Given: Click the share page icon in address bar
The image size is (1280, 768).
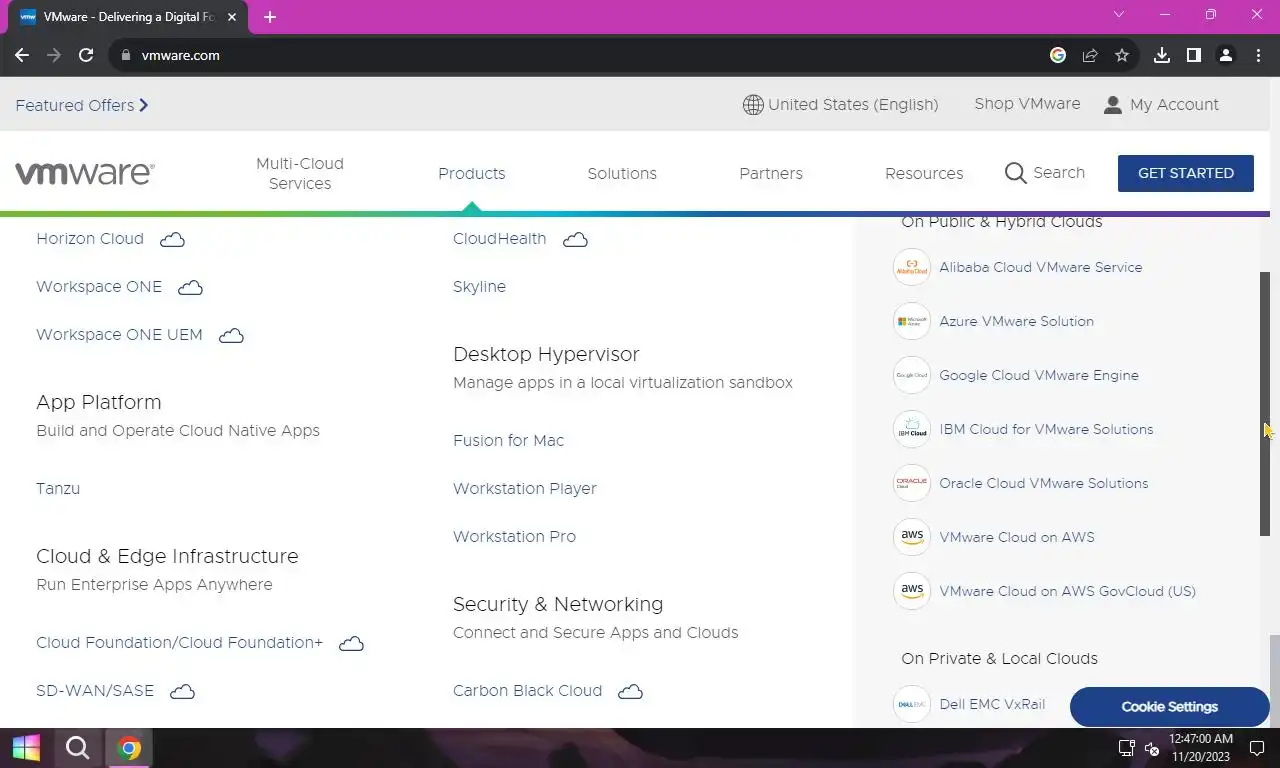Looking at the screenshot, I should pos(1090,55).
